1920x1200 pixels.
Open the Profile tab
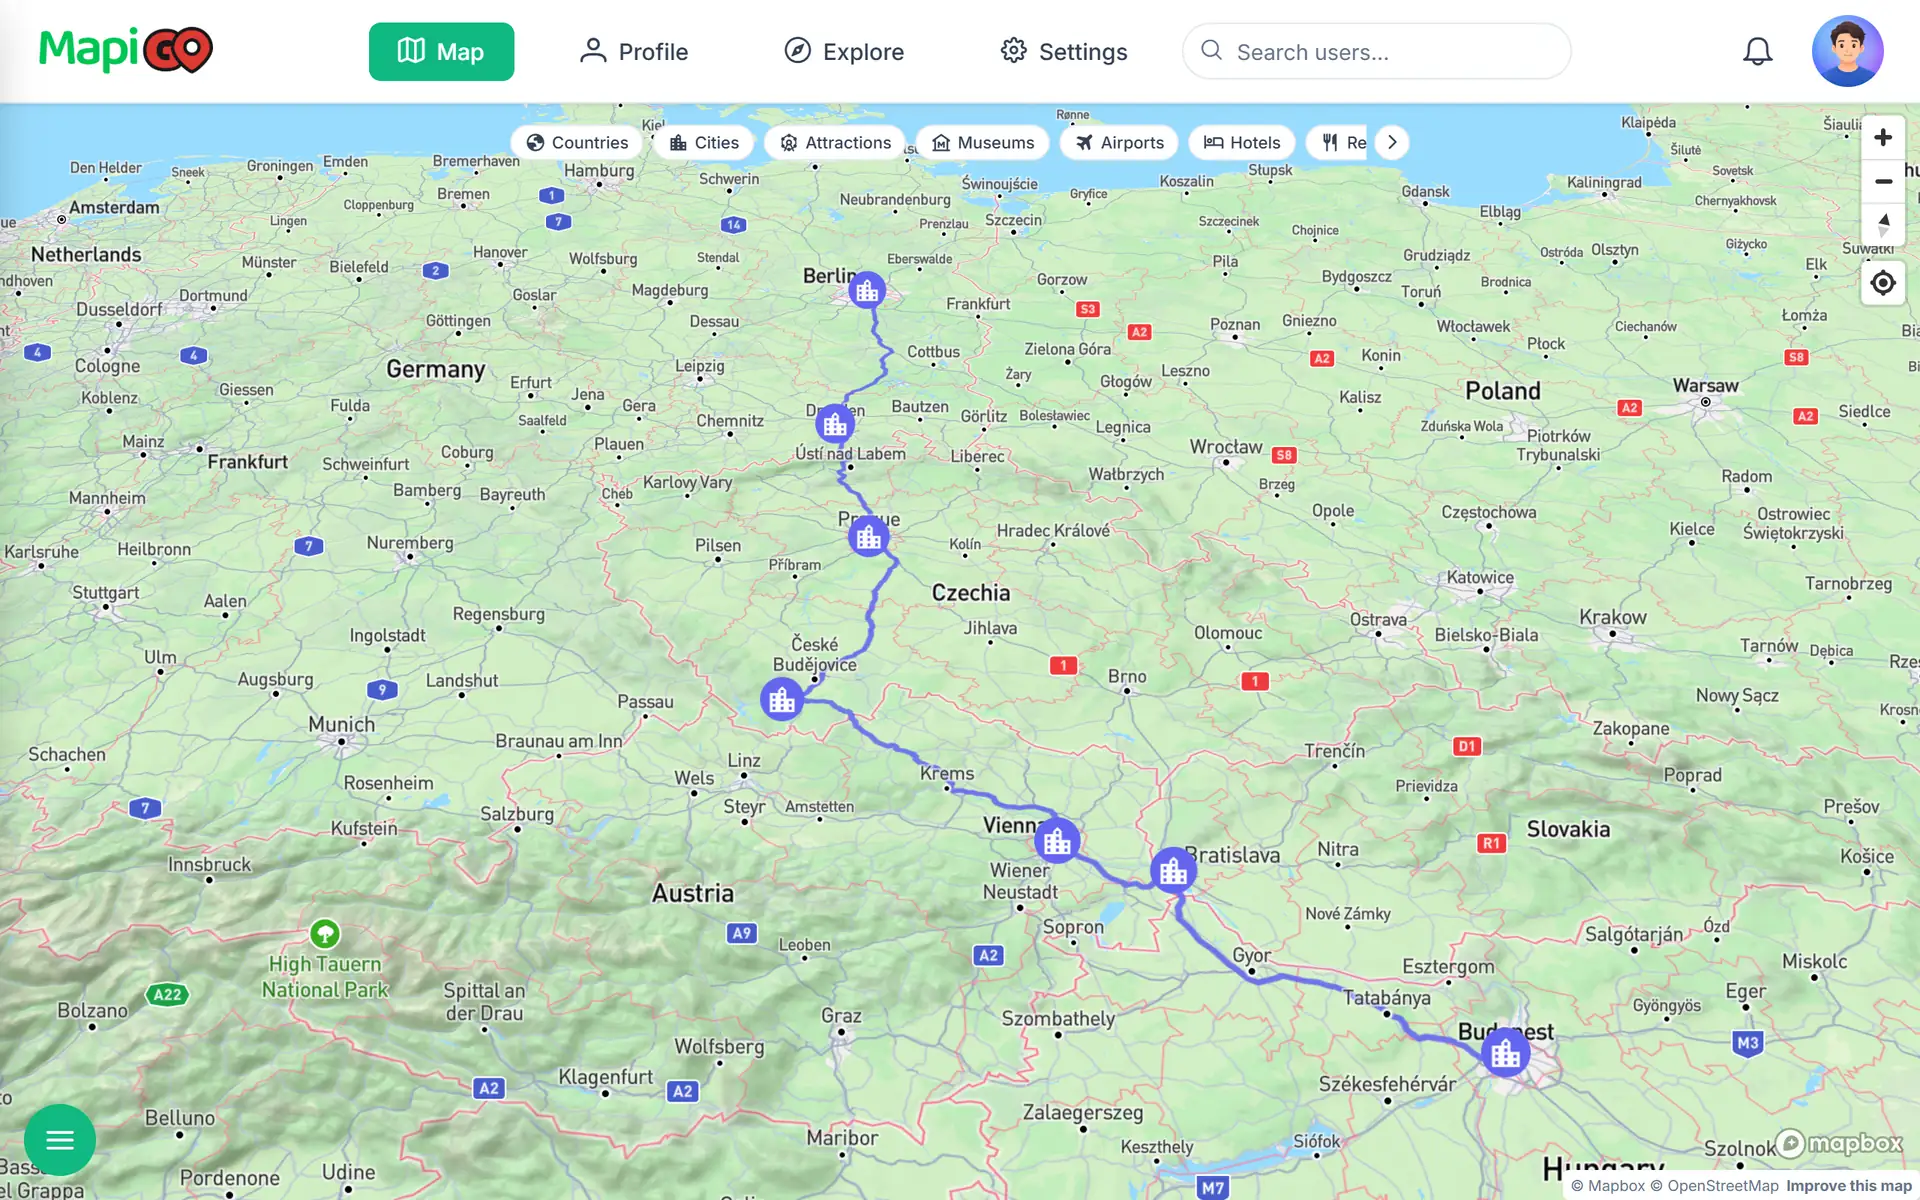[x=633, y=51]
